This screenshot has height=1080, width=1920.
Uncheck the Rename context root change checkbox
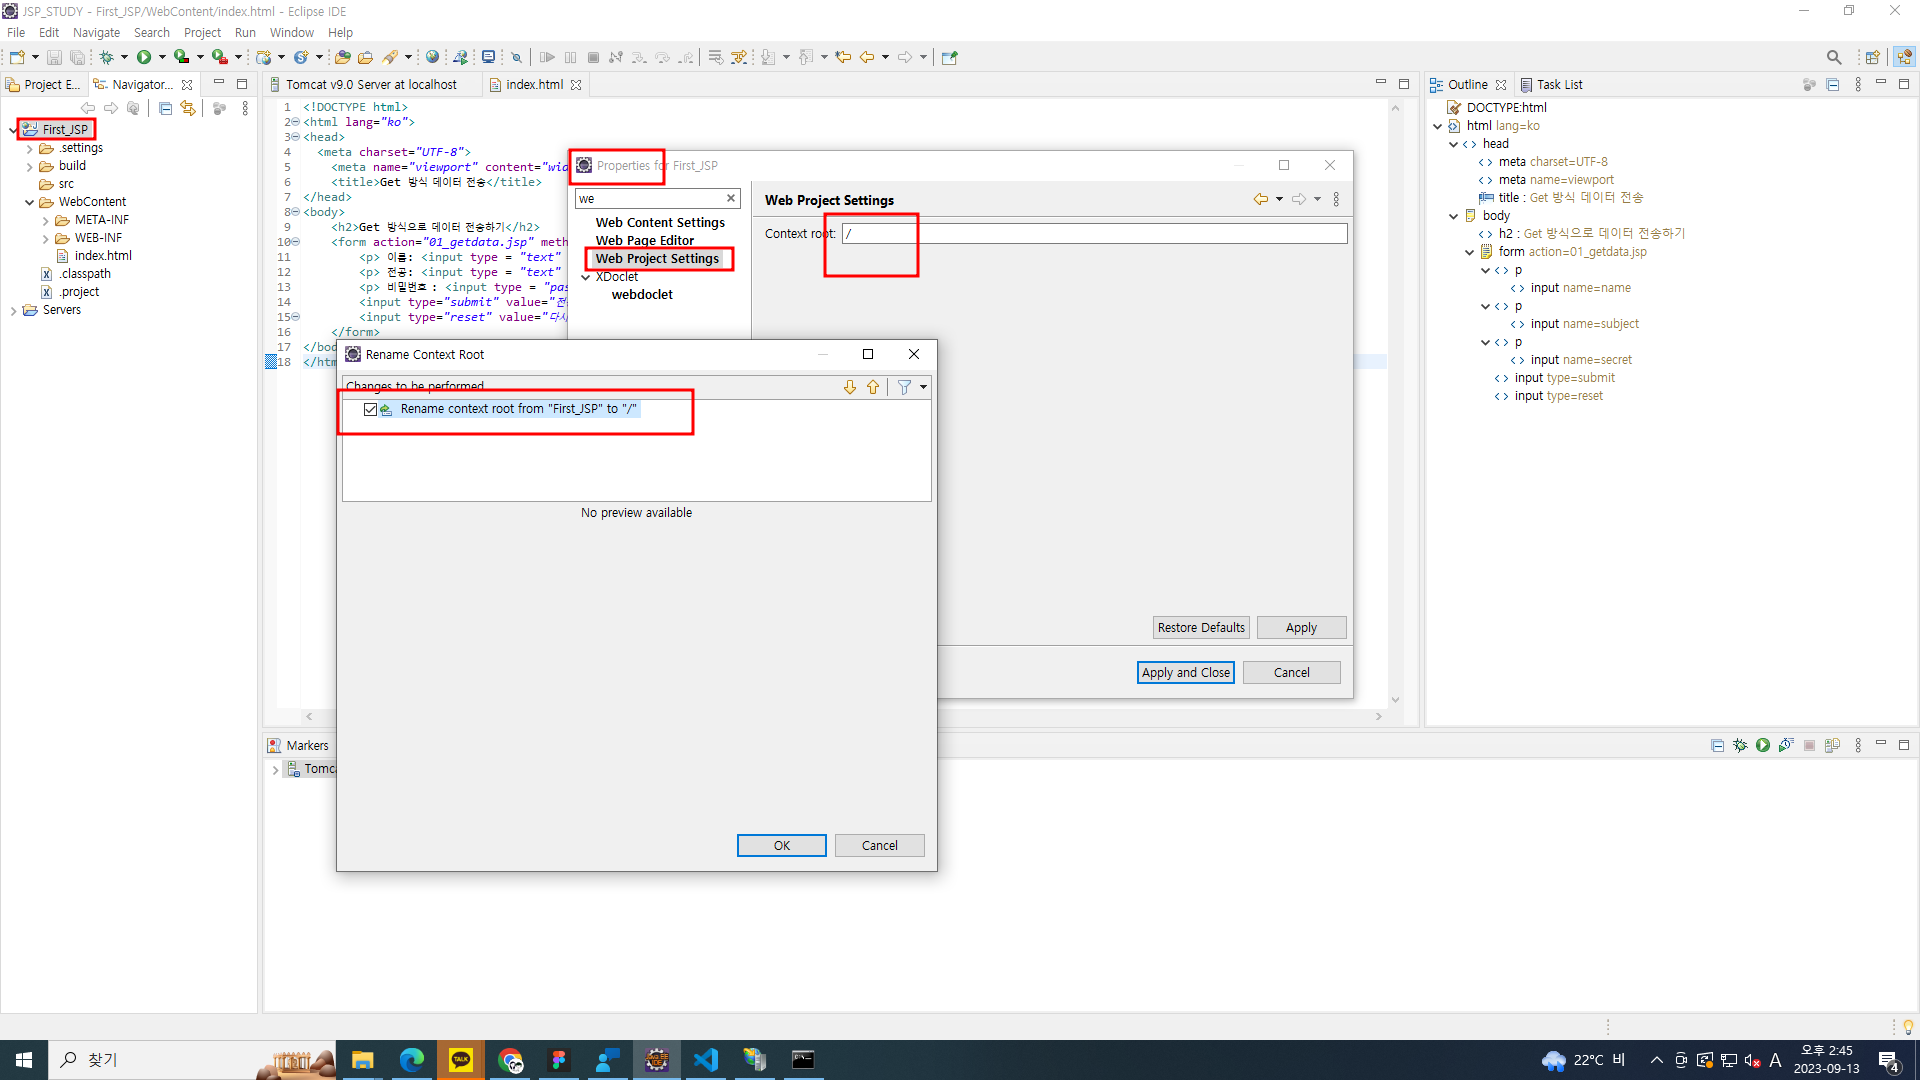pyautogui.click(x=371, y=409)
